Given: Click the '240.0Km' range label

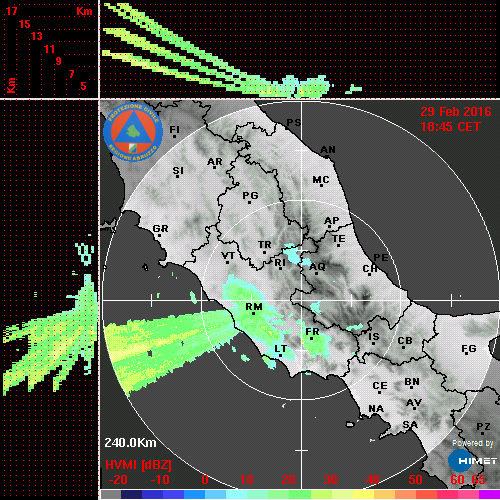Looking at the screenshot, I should click(130, 443).
